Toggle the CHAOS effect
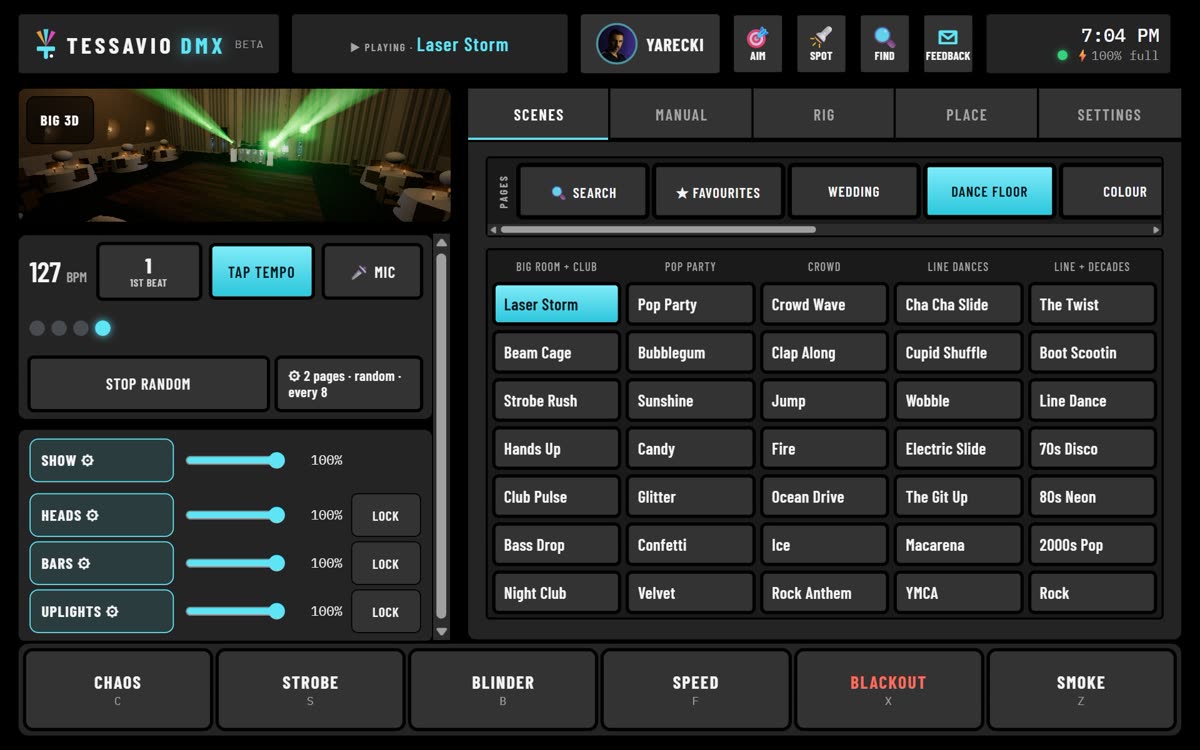Viewport: 1200px width, 750px height. [118, 690]
